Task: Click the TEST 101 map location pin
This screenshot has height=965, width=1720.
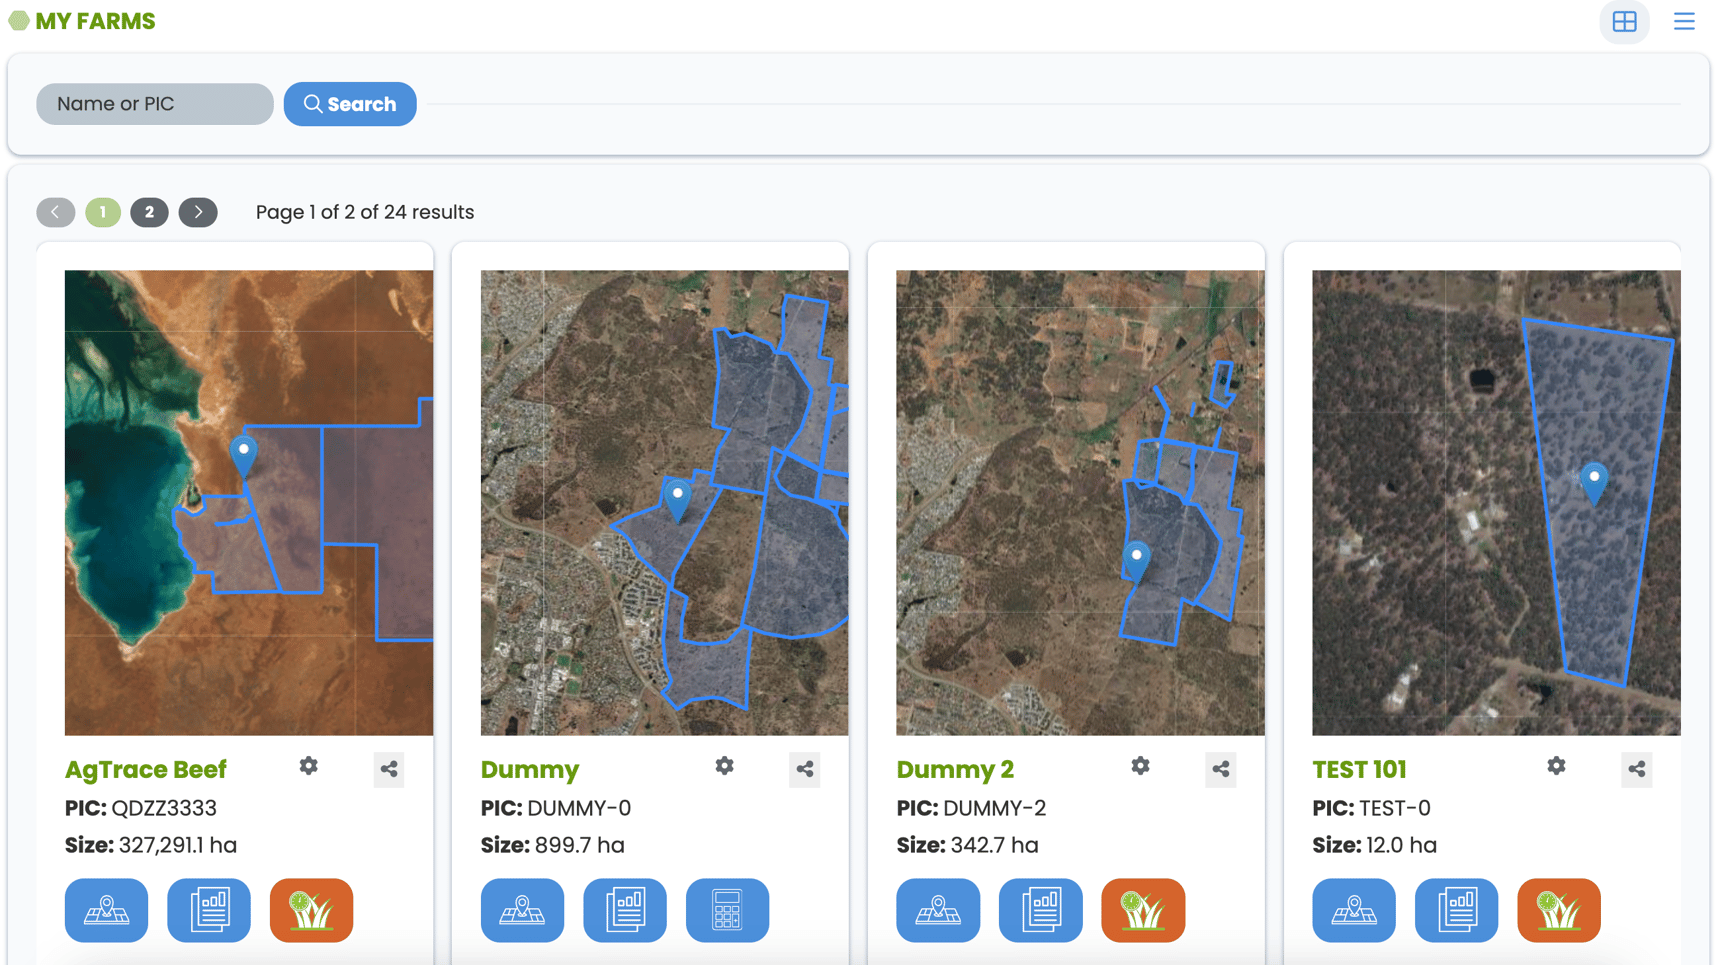Action: click(1594, 482)
